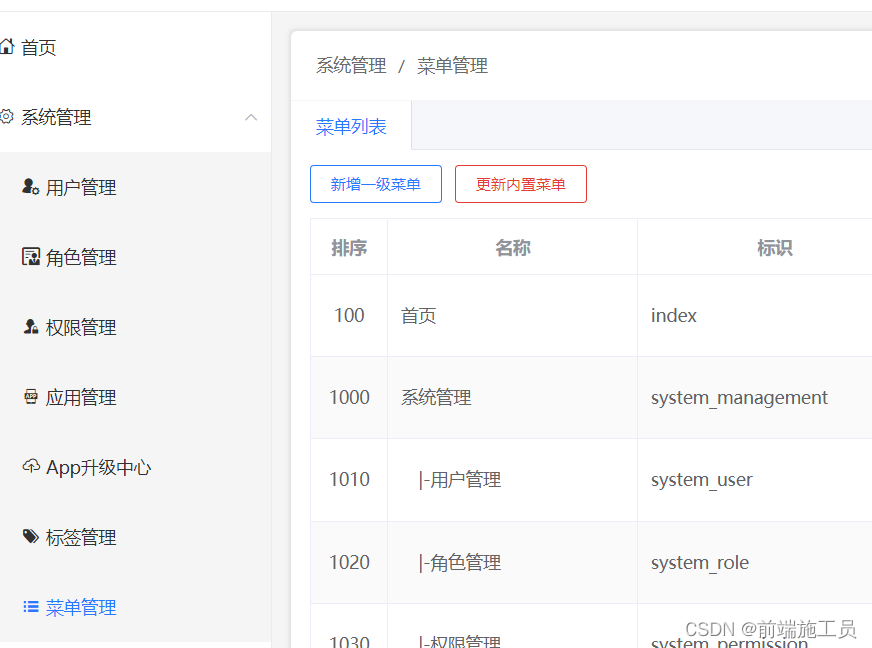Open 系统管理 in the breadcrumb
This screenshot has height=648, width=872.
pyautogui.click(x=349, y=65)
